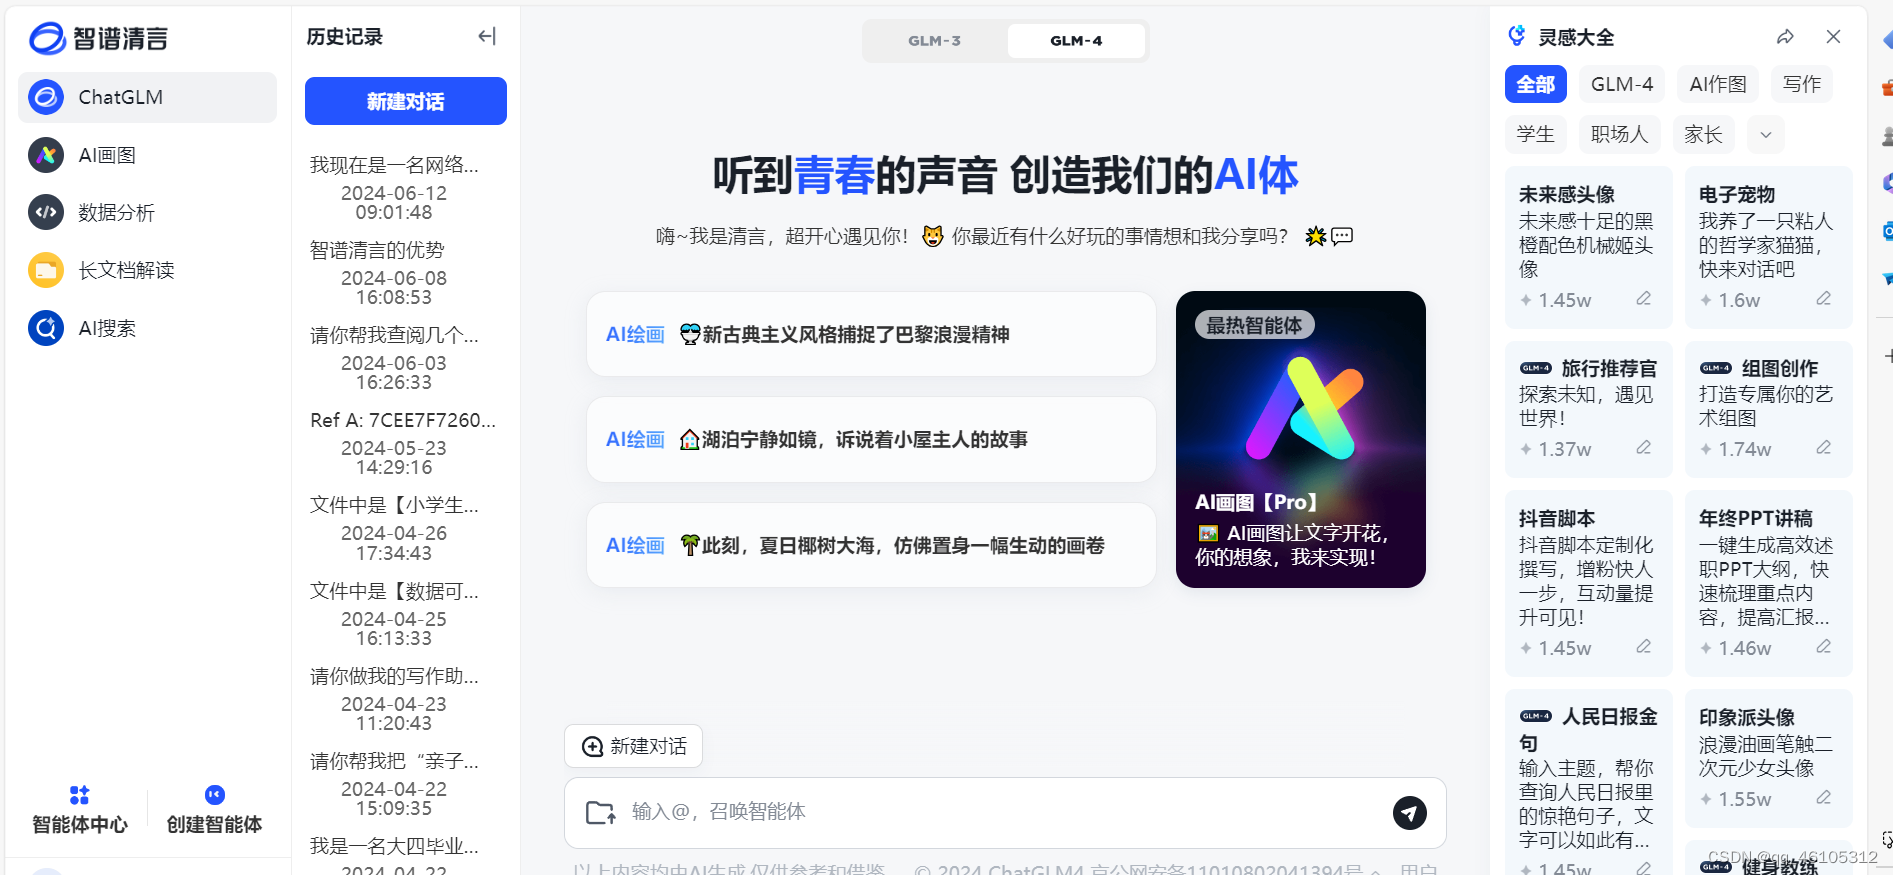
Task: Click edit pencil on 未来感头像 card
Action: 1643,299
